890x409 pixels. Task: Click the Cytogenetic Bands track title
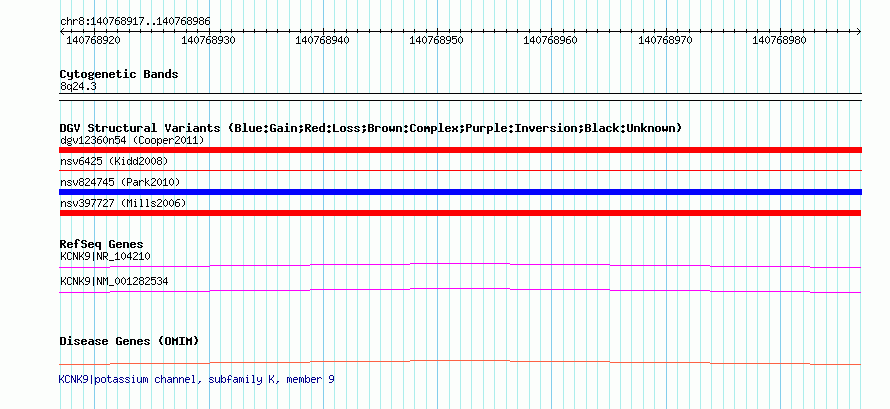point(119,74)
